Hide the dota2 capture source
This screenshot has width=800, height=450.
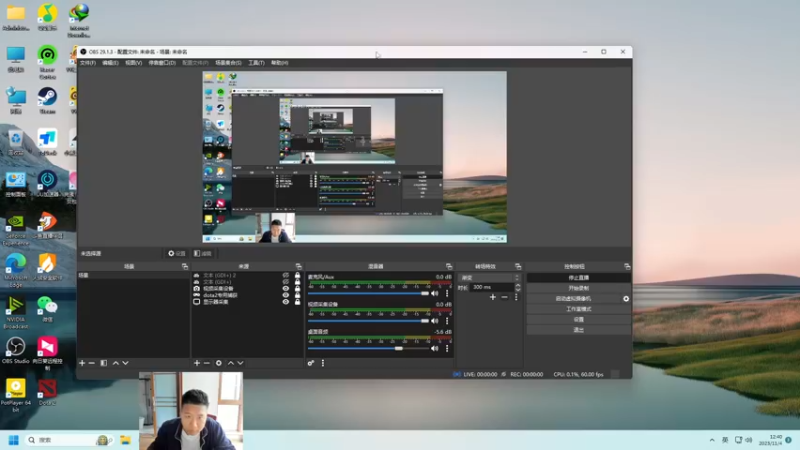point(286,295)
